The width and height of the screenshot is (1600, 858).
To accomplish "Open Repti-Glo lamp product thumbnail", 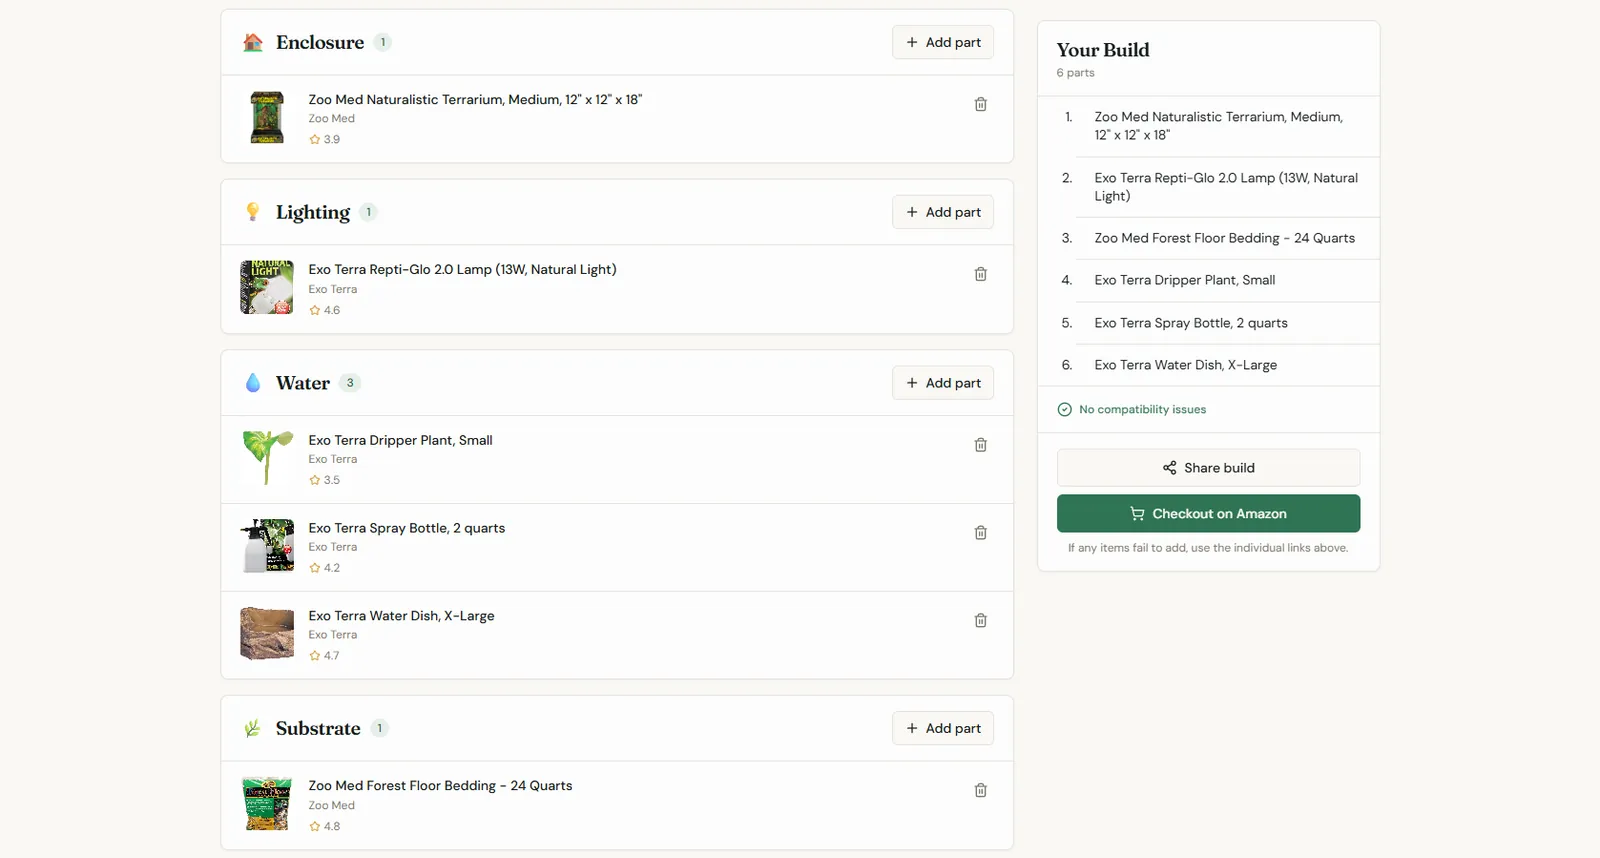I will point(267,288).
